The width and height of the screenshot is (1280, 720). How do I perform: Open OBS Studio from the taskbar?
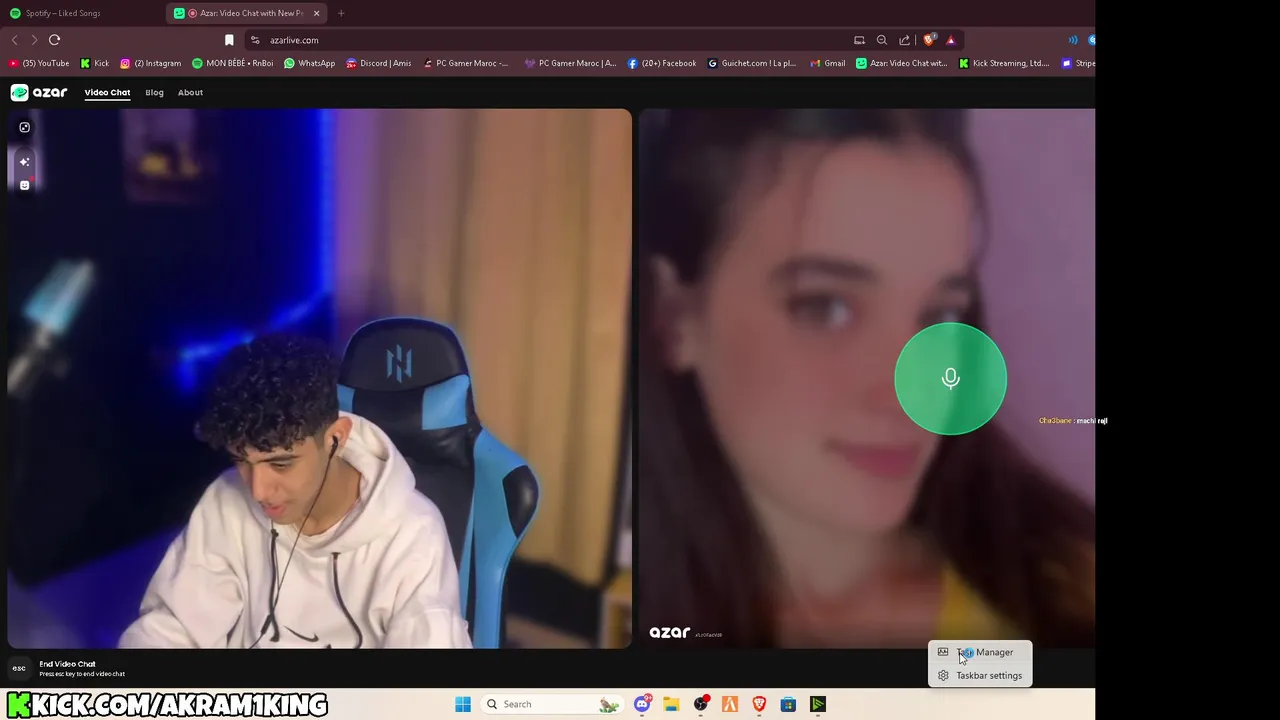[701, 704]
